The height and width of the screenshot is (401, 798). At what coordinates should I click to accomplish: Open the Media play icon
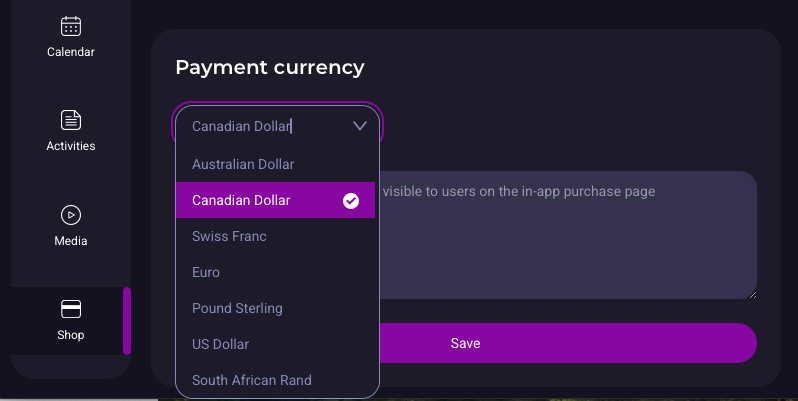[71, 214]
